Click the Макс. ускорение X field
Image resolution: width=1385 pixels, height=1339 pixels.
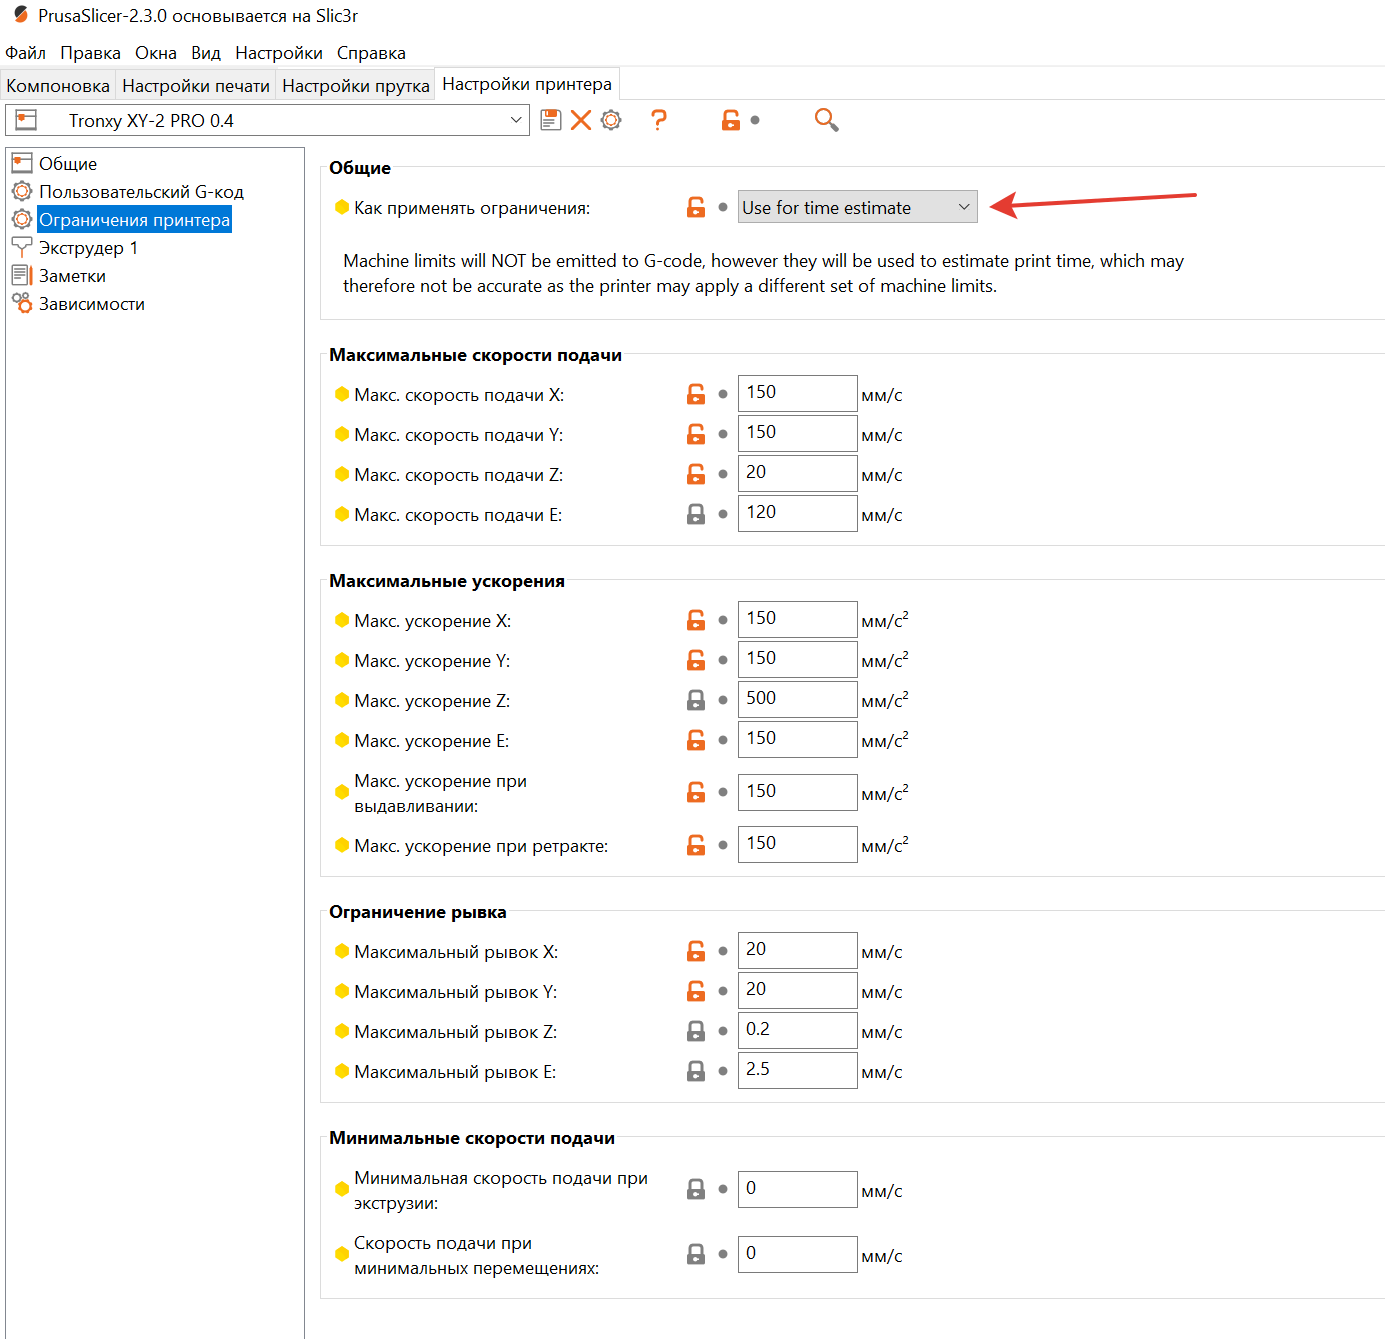(x=797, y=619)
